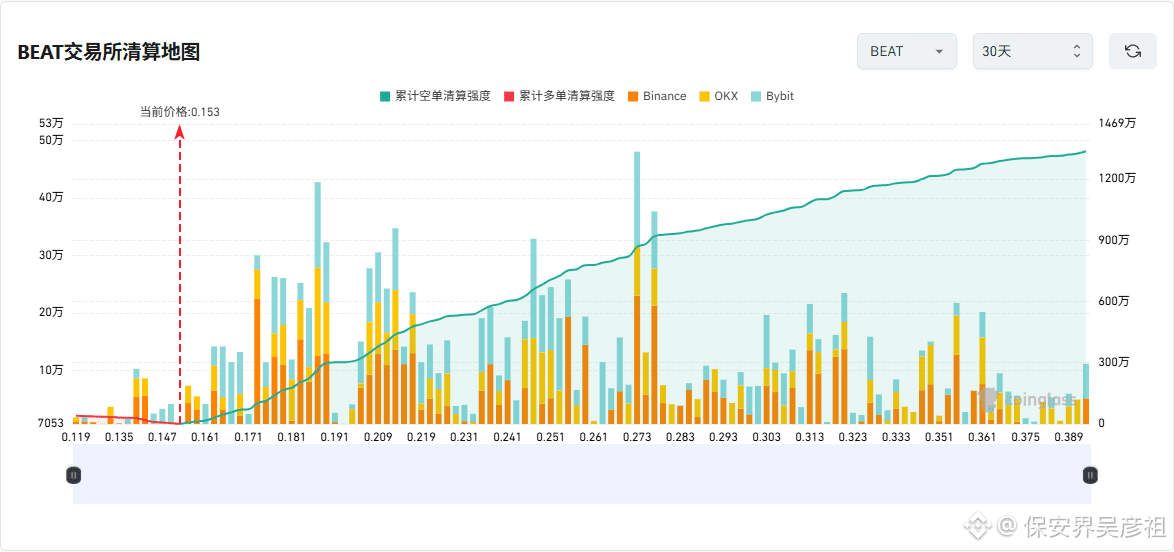Toggle the Binance legend series

[x=657, y=96]
